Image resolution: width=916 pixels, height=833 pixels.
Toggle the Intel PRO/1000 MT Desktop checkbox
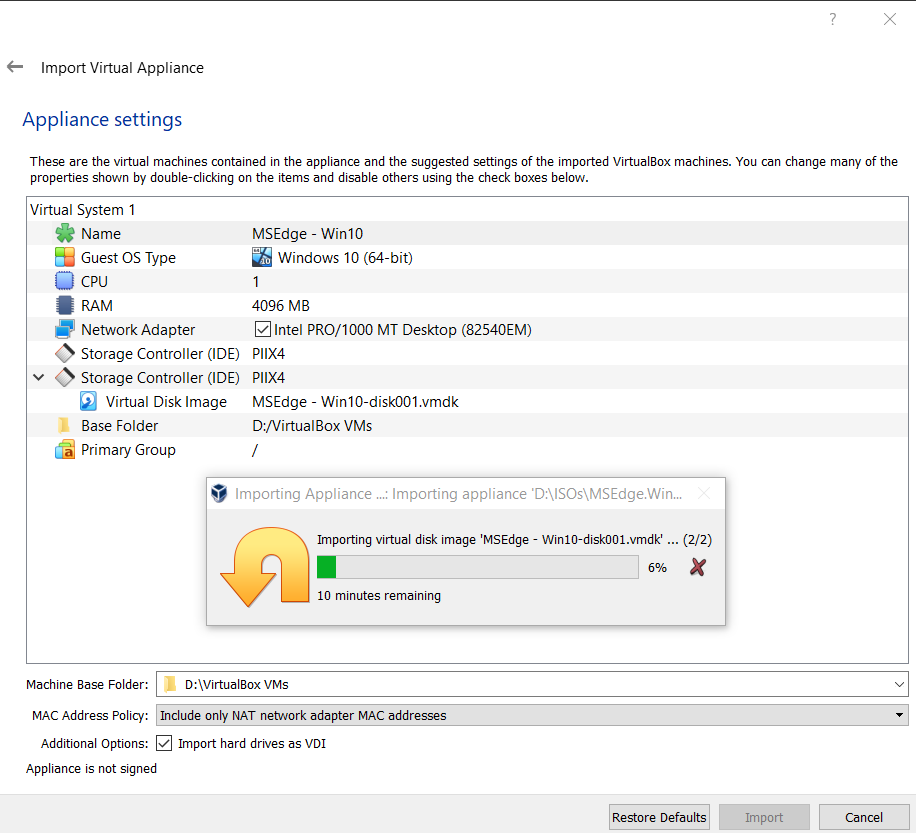pyautogui.click(x=263, y=330)
